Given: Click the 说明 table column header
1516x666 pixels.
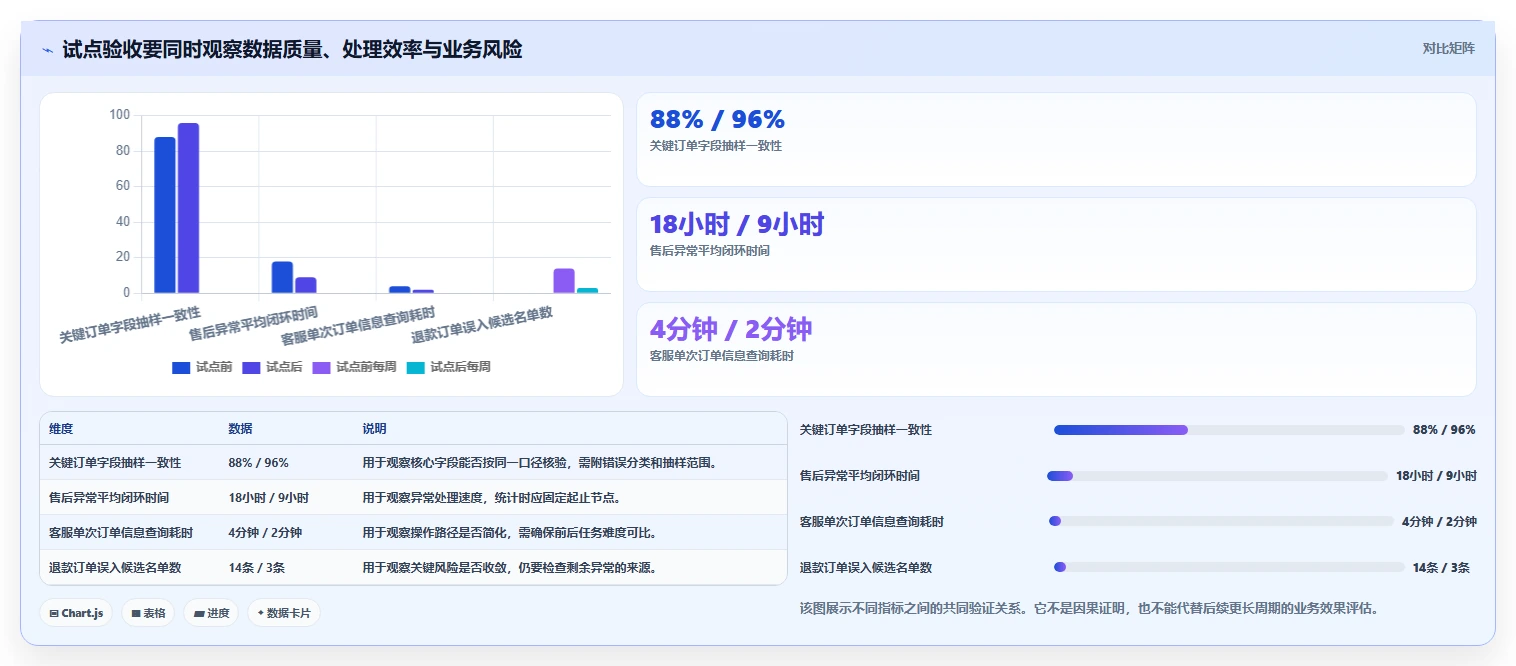Looking at the screenshot, I should (374, 428).
